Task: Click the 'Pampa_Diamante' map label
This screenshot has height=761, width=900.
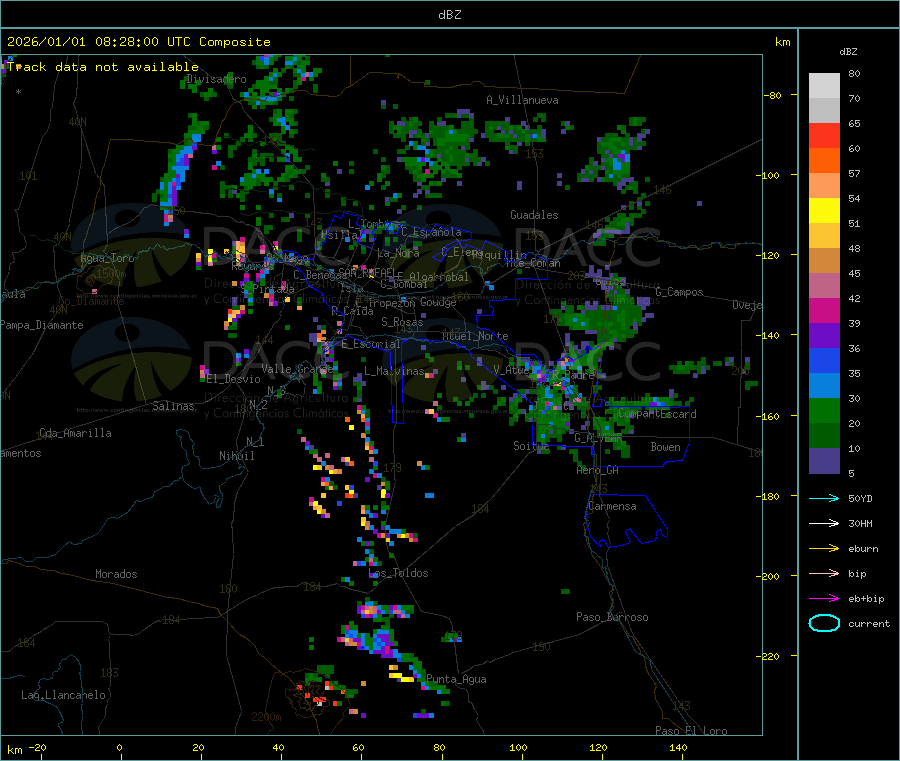Action: (42, 325)
